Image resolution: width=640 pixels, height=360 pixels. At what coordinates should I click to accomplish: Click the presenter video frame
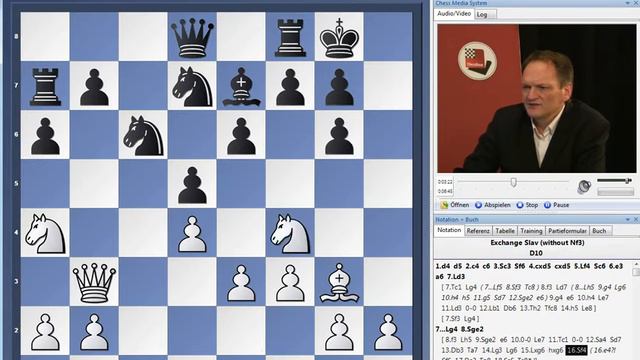click(x=536, y=98)
